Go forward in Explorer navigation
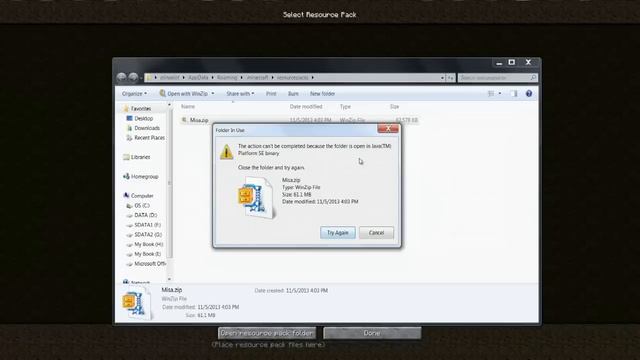 [x=133, y=77]
